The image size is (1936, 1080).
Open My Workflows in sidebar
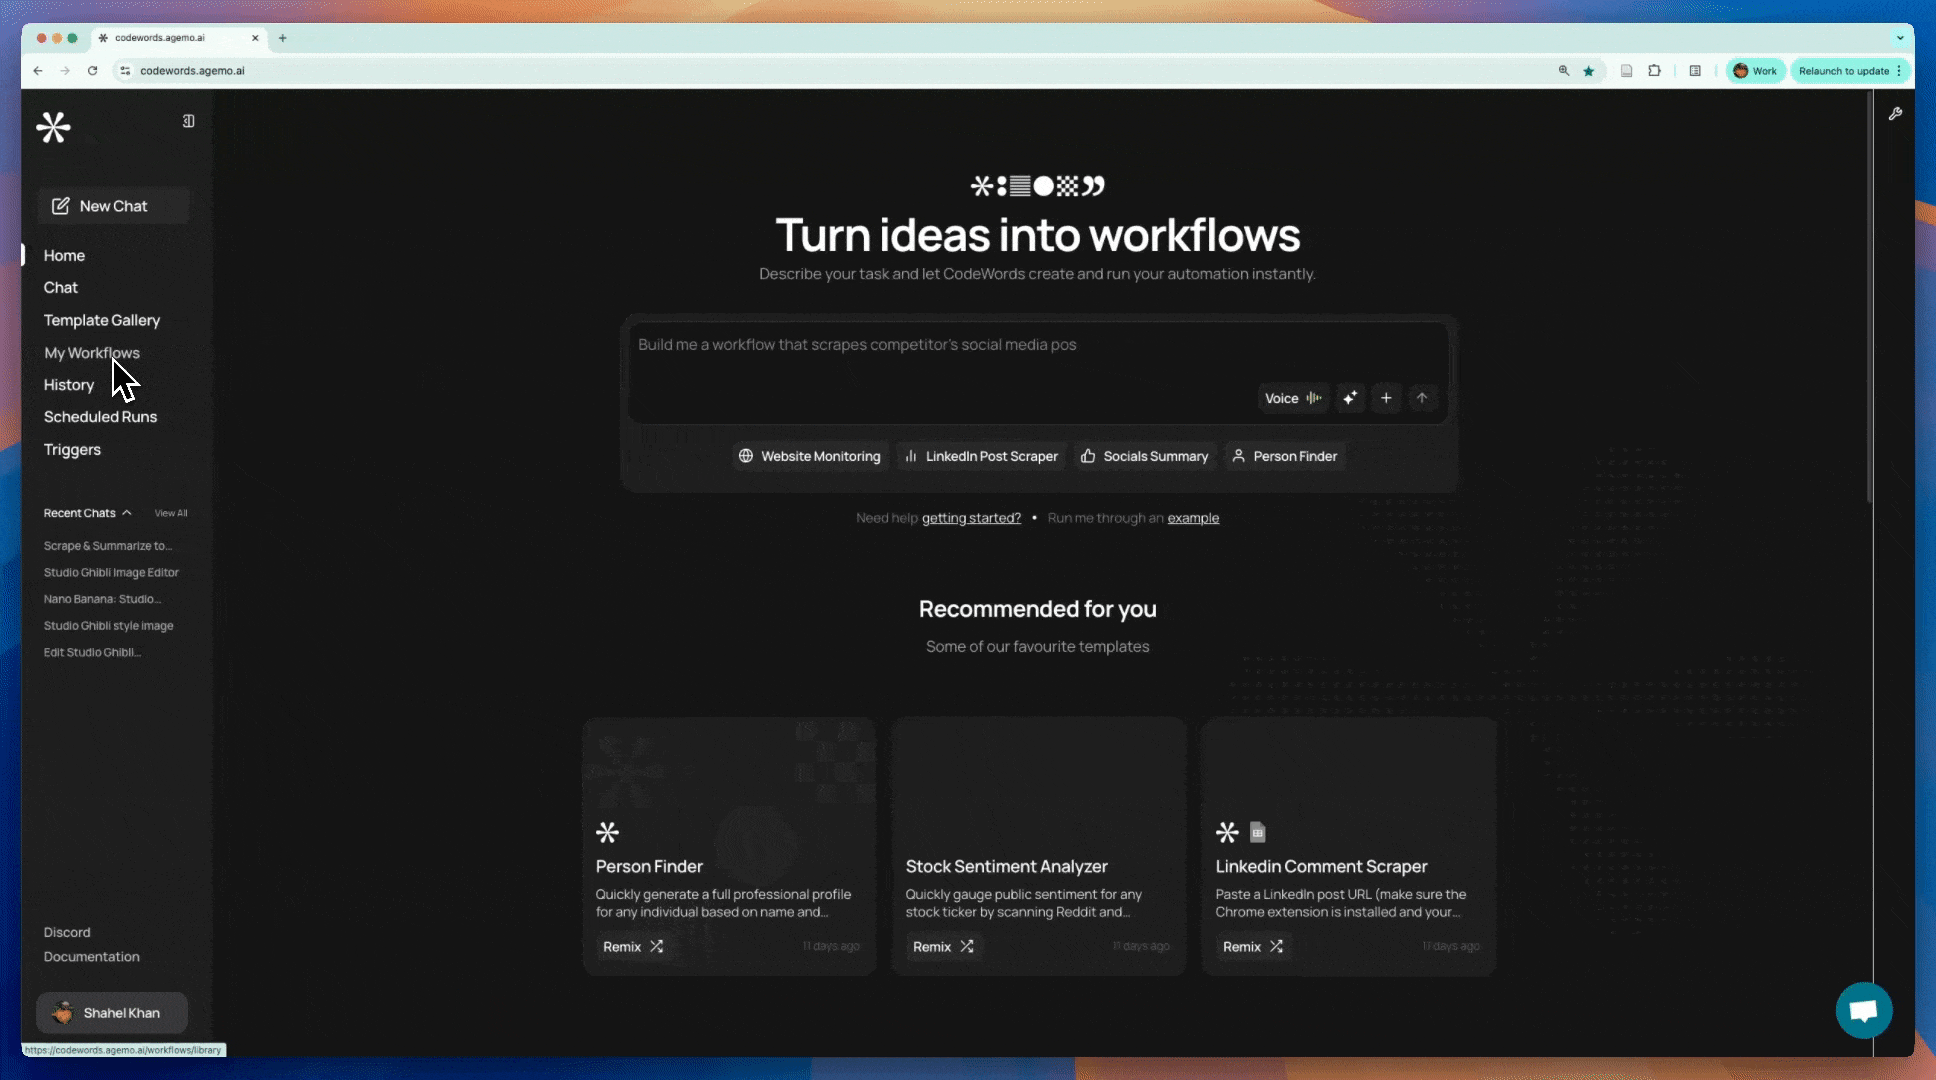[92, 353]
